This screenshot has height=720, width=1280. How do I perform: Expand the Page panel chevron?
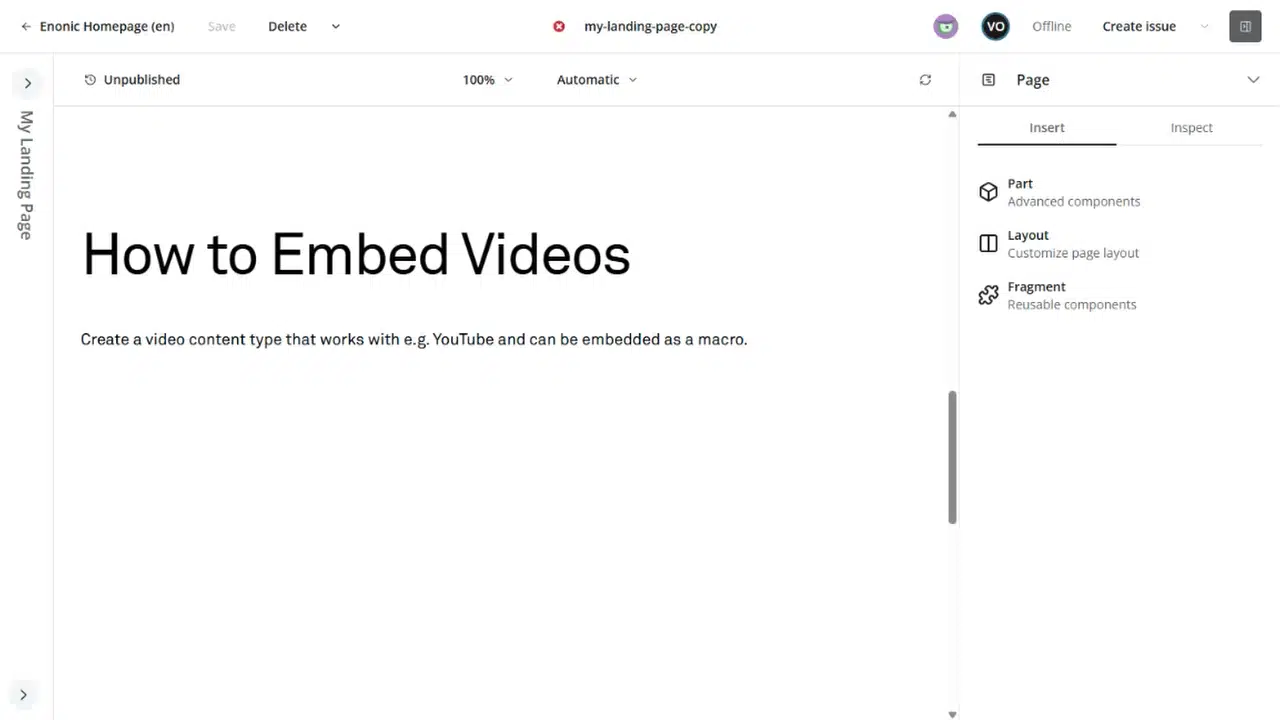point(1253,80)
